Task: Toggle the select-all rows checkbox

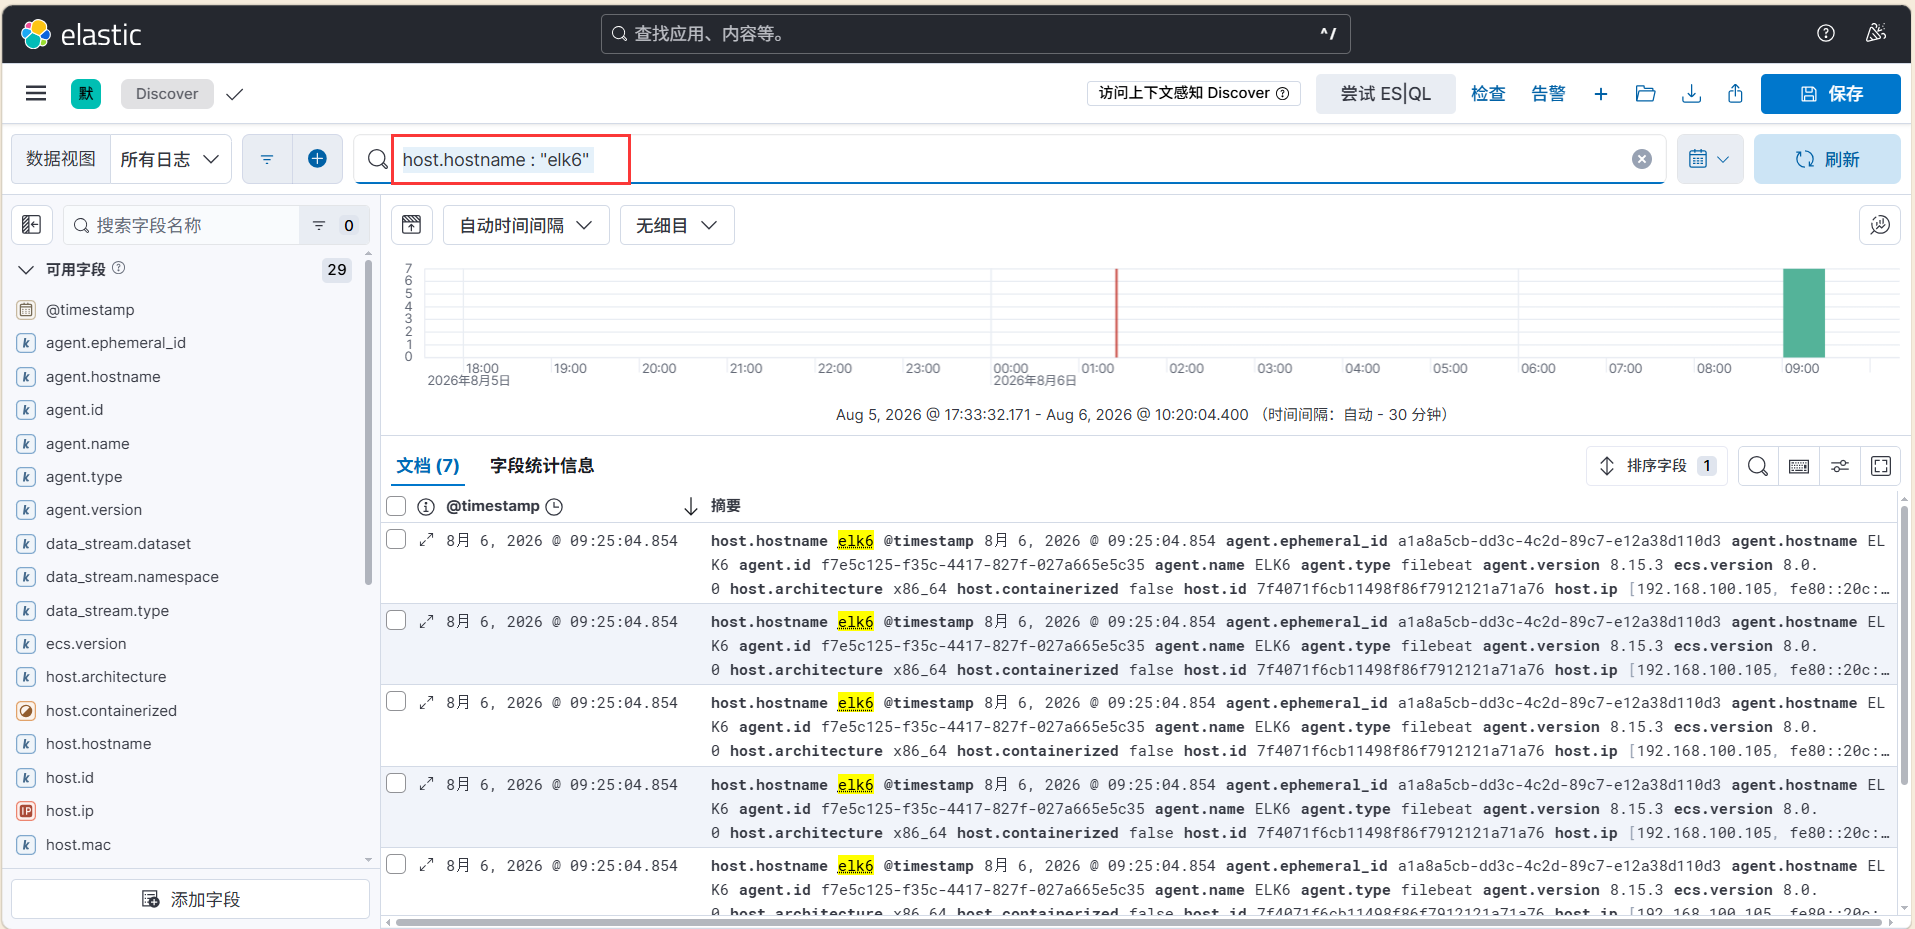Action: click(396, 506)
